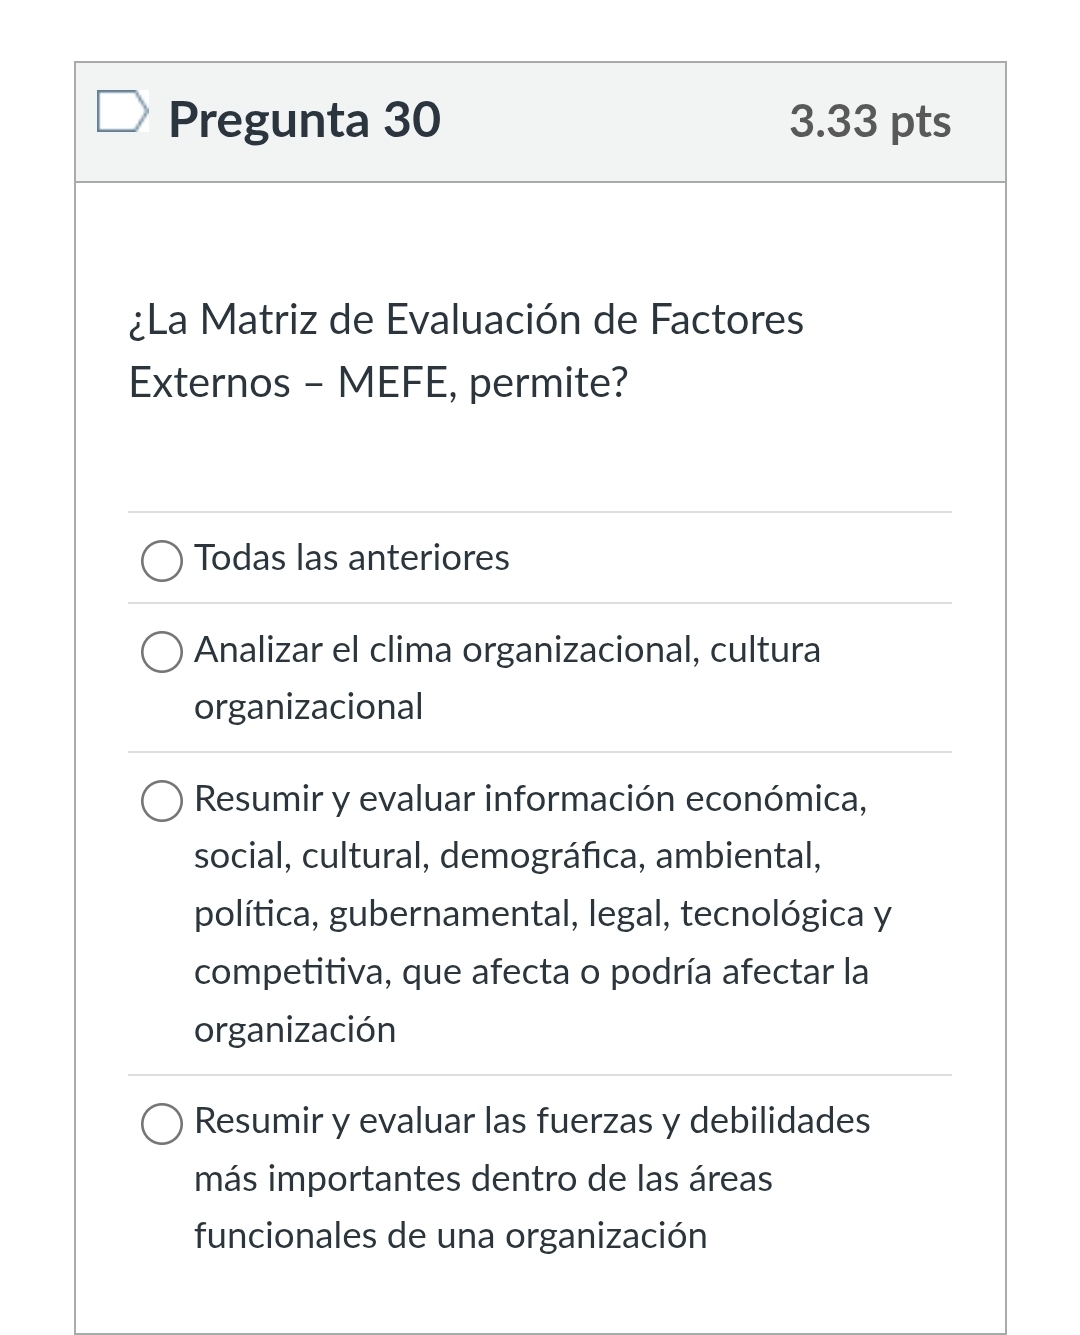Click the "3.33 pts" score label
The width and height of the screenshot is (1080, 1335).
point(870,122)
